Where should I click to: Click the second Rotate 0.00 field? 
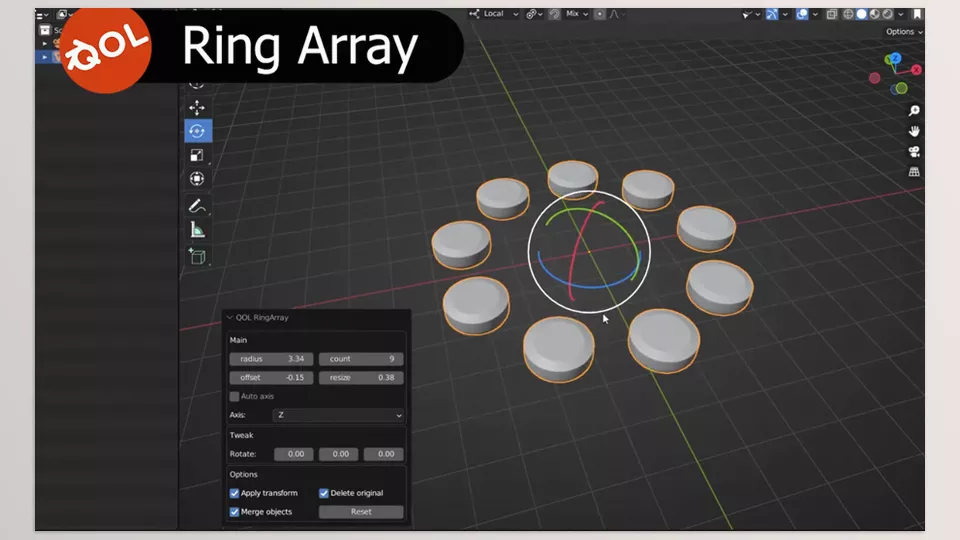[339, 454]
